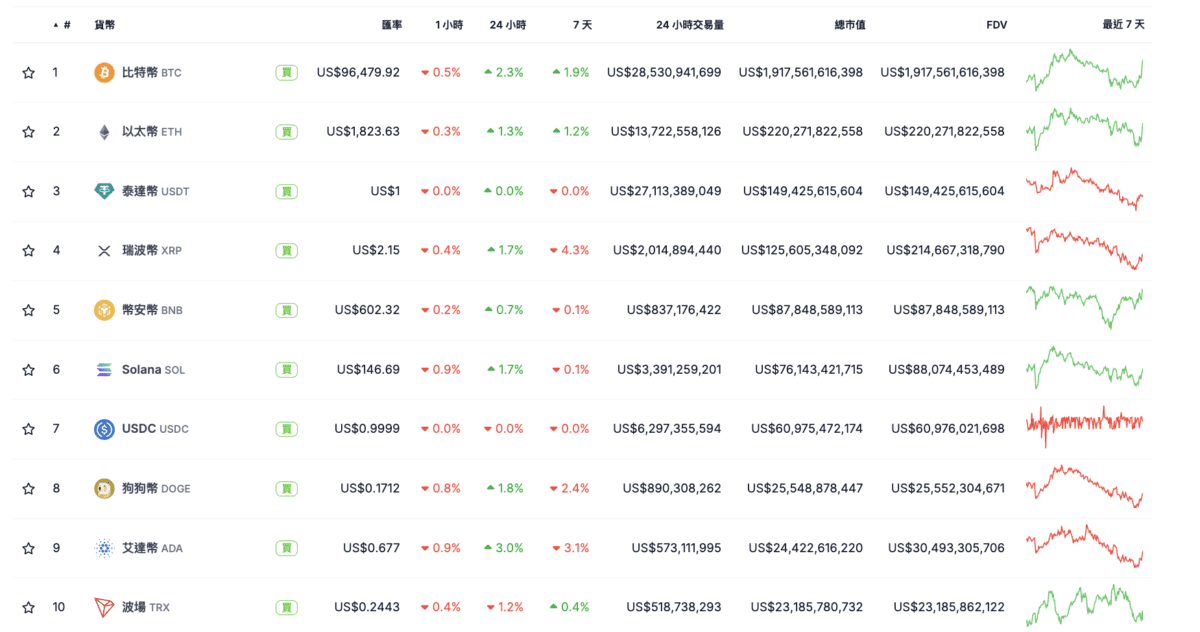The image size is (1200, 632).
Task: Click the buy button for DOGE
Action: pos(287,488)
